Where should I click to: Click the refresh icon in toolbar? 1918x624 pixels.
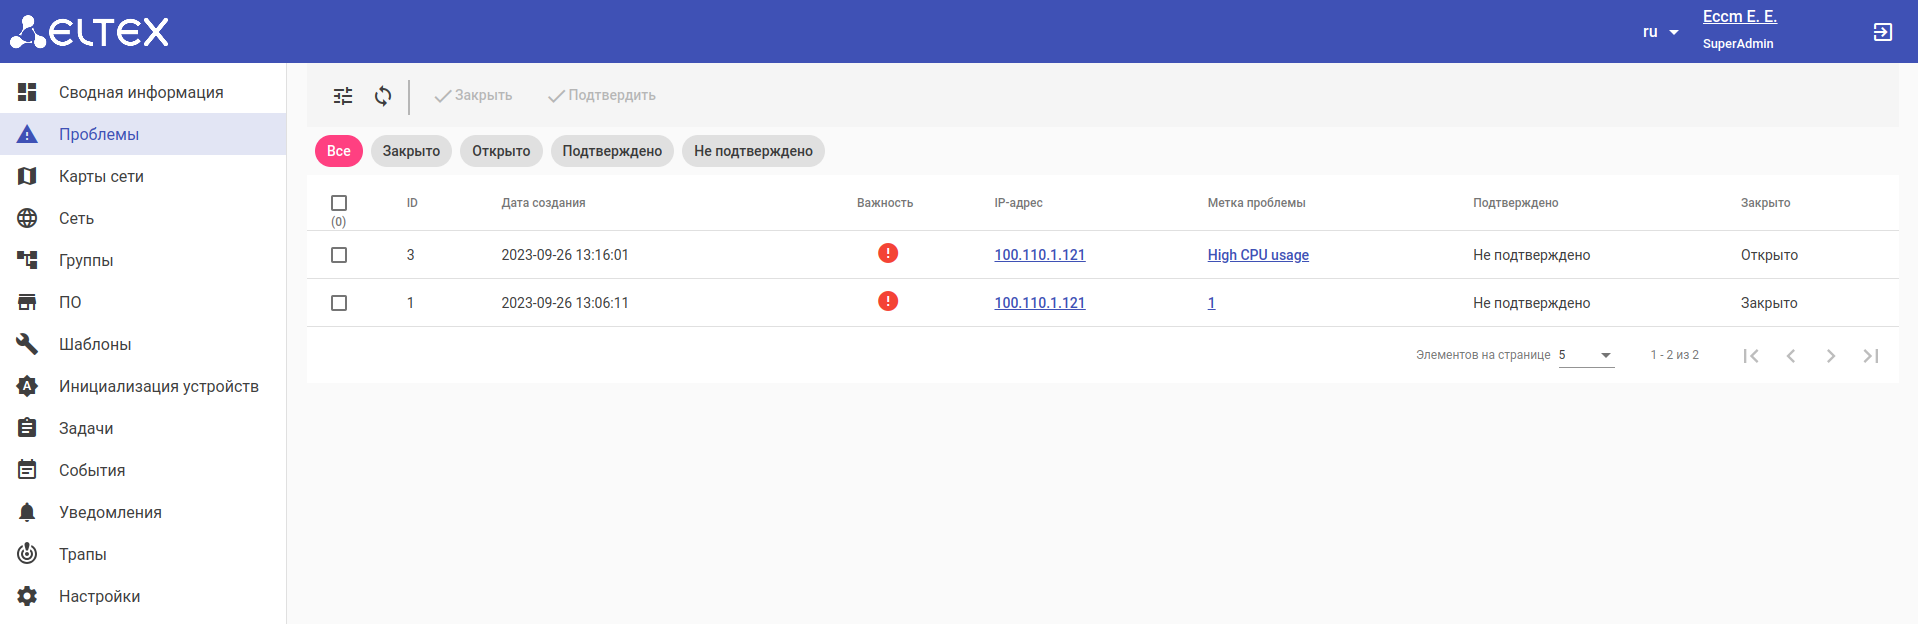(x=383, y=96)
